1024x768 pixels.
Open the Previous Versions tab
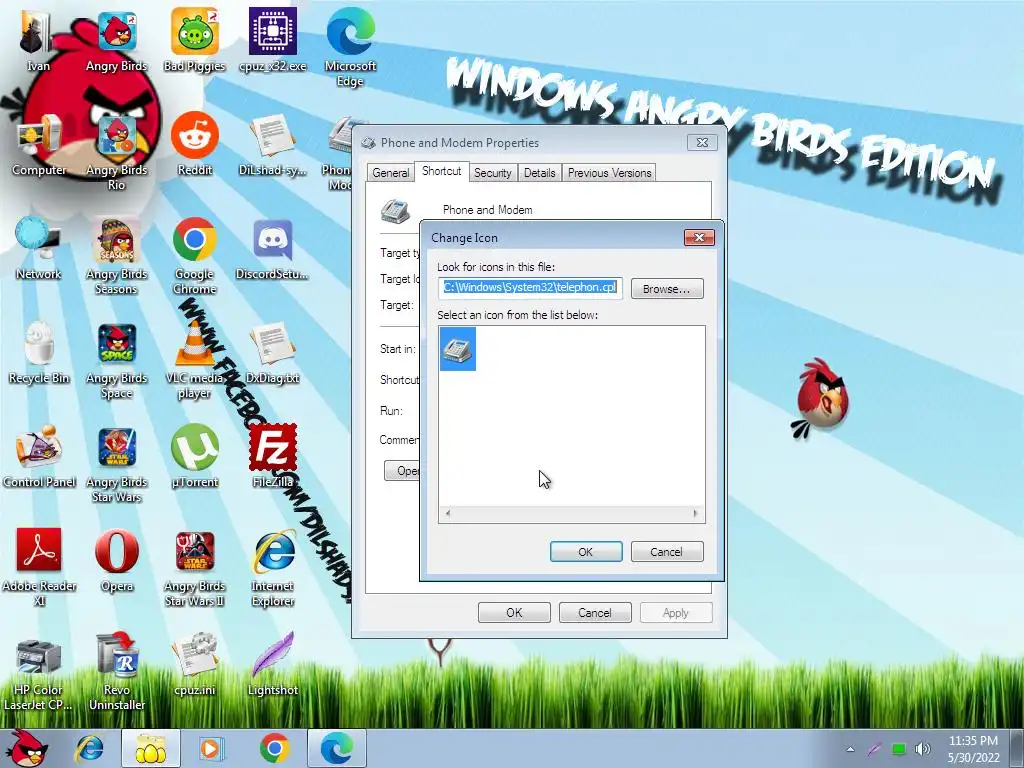pyautogui.click(x=609, y=172)
